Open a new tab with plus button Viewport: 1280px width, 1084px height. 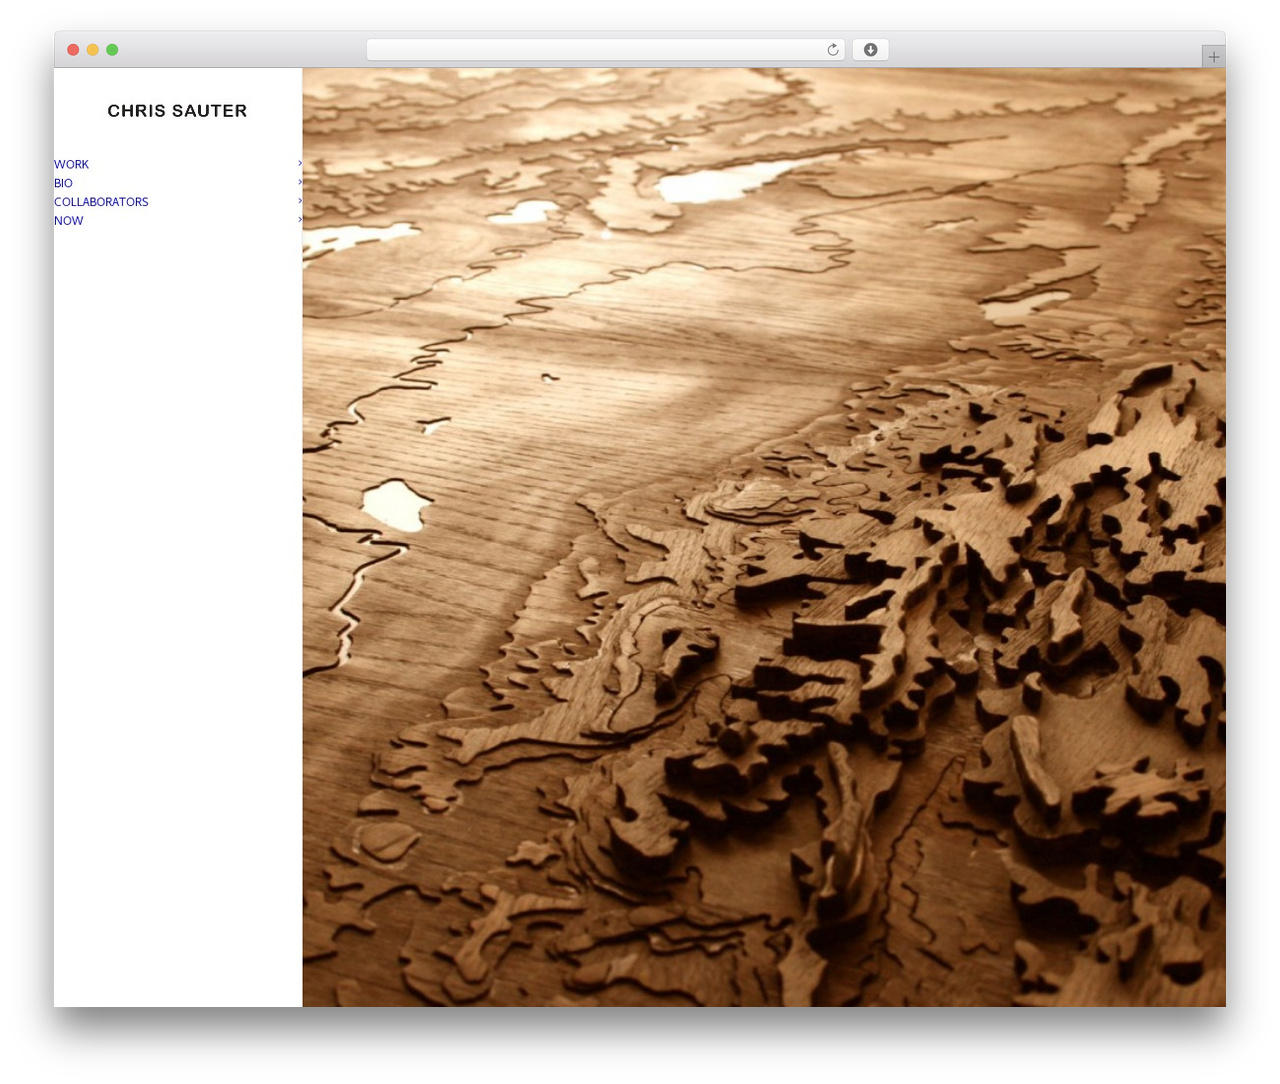tap(1213, 57)
